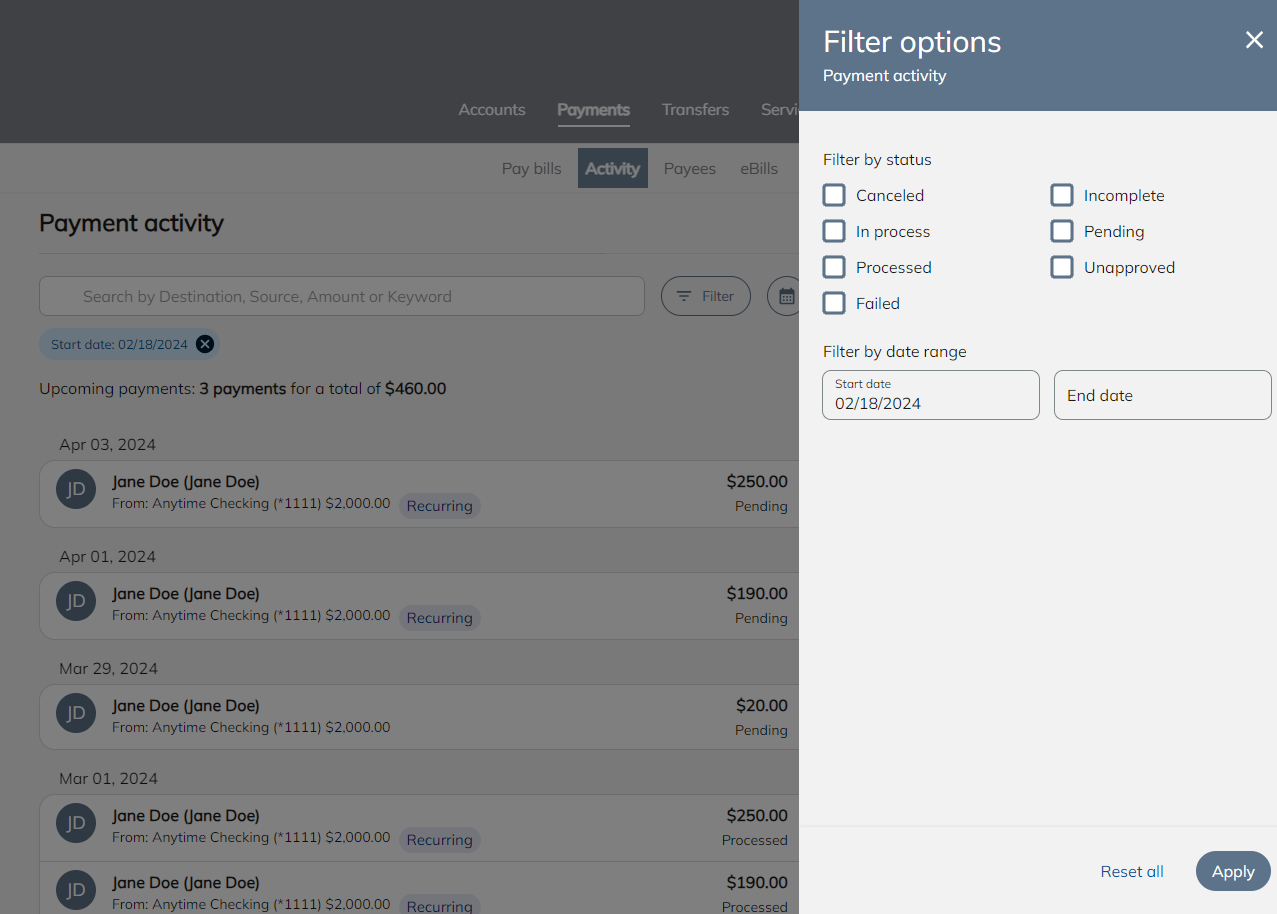Switch to the Pay bills tab

pos(532,168)
